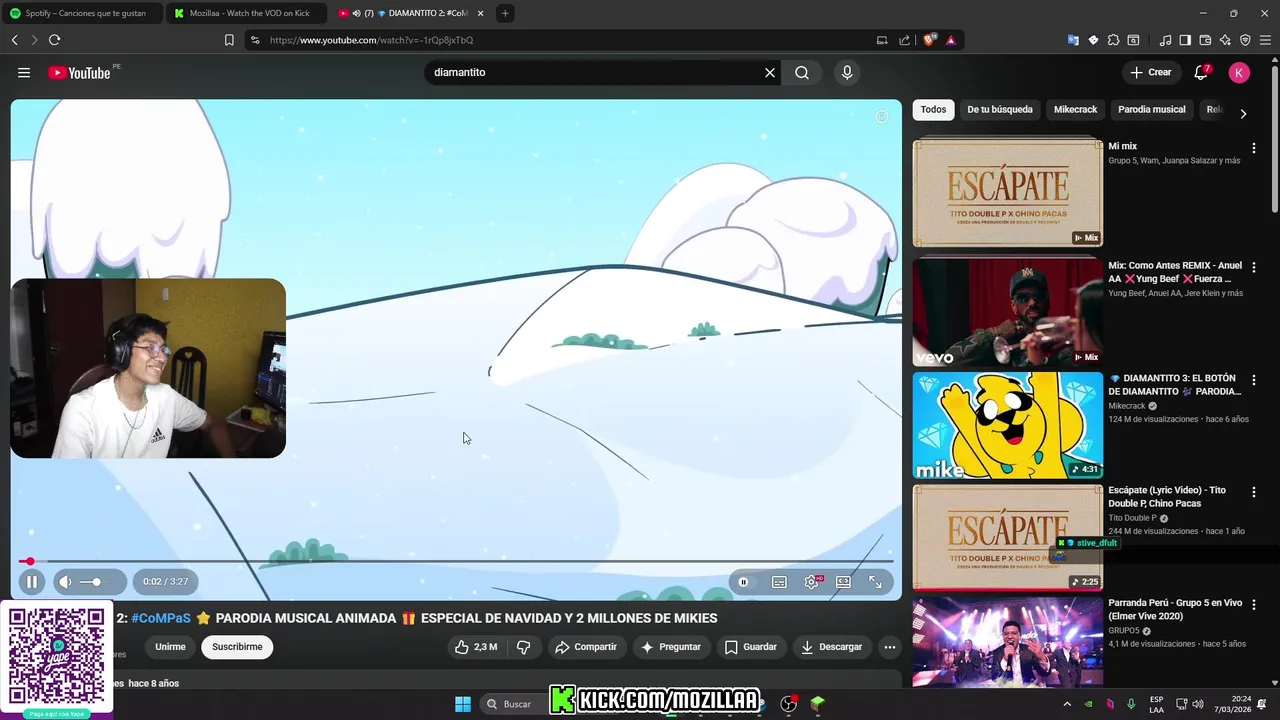Open a new browser tab
This screenshot has height=720, width=1280.
pos(505,13)
